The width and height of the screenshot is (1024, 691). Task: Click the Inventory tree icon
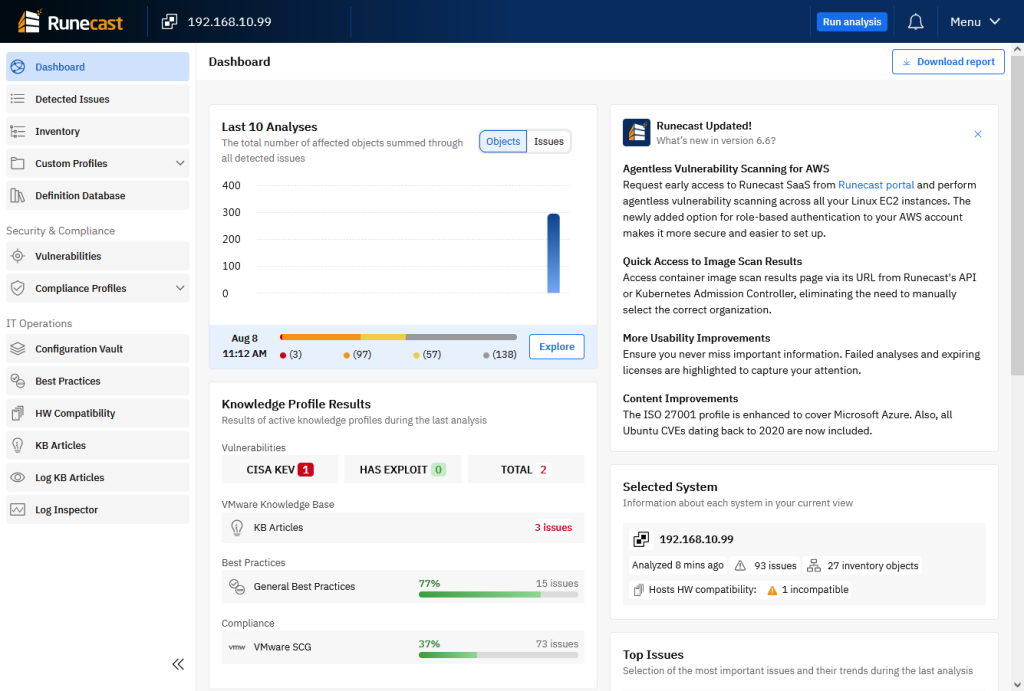click(x=18, y=131)
